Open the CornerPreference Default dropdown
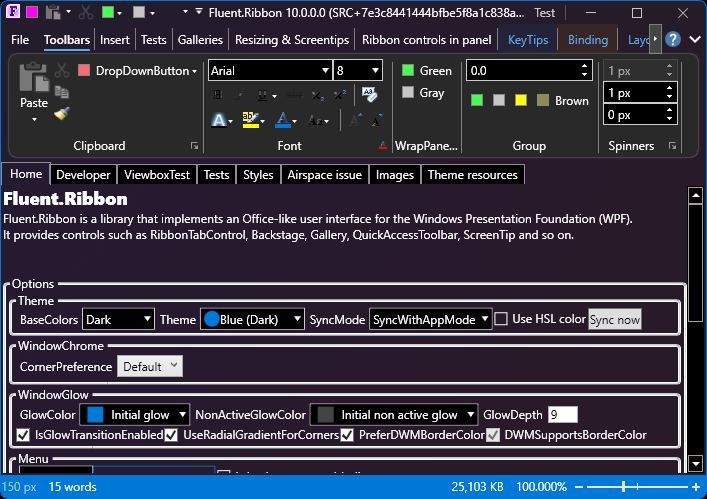 click(x=150, y=366)
